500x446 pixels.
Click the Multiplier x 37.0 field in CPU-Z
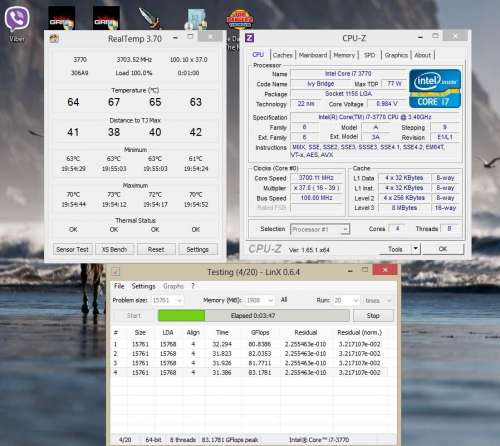(316, 188)
